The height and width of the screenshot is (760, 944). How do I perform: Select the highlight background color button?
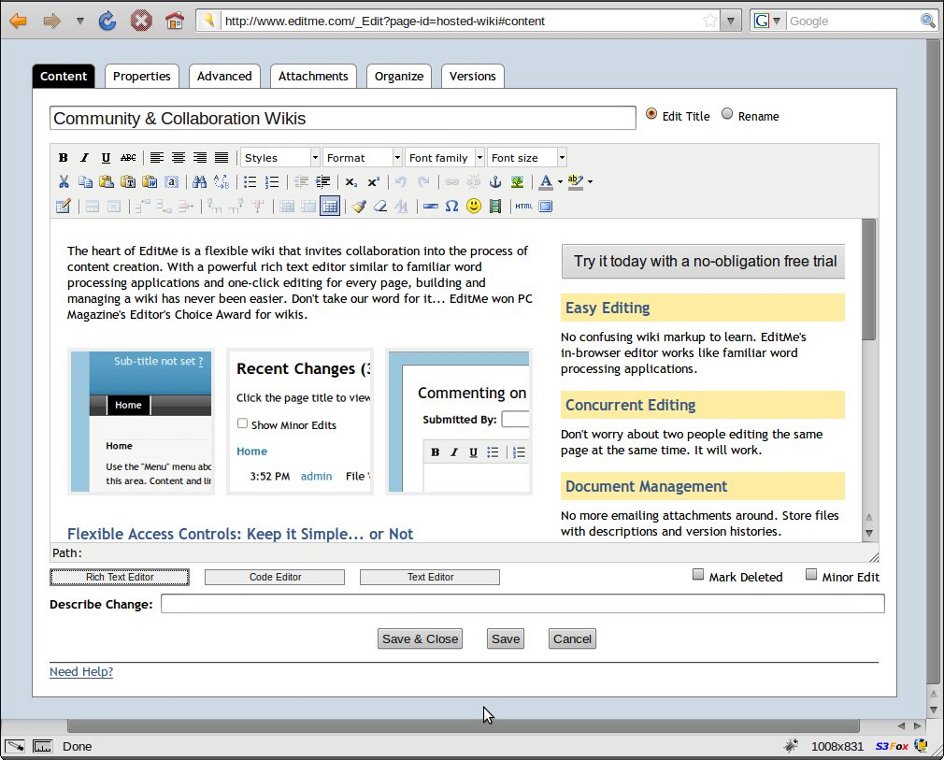[x=576, y=181]
